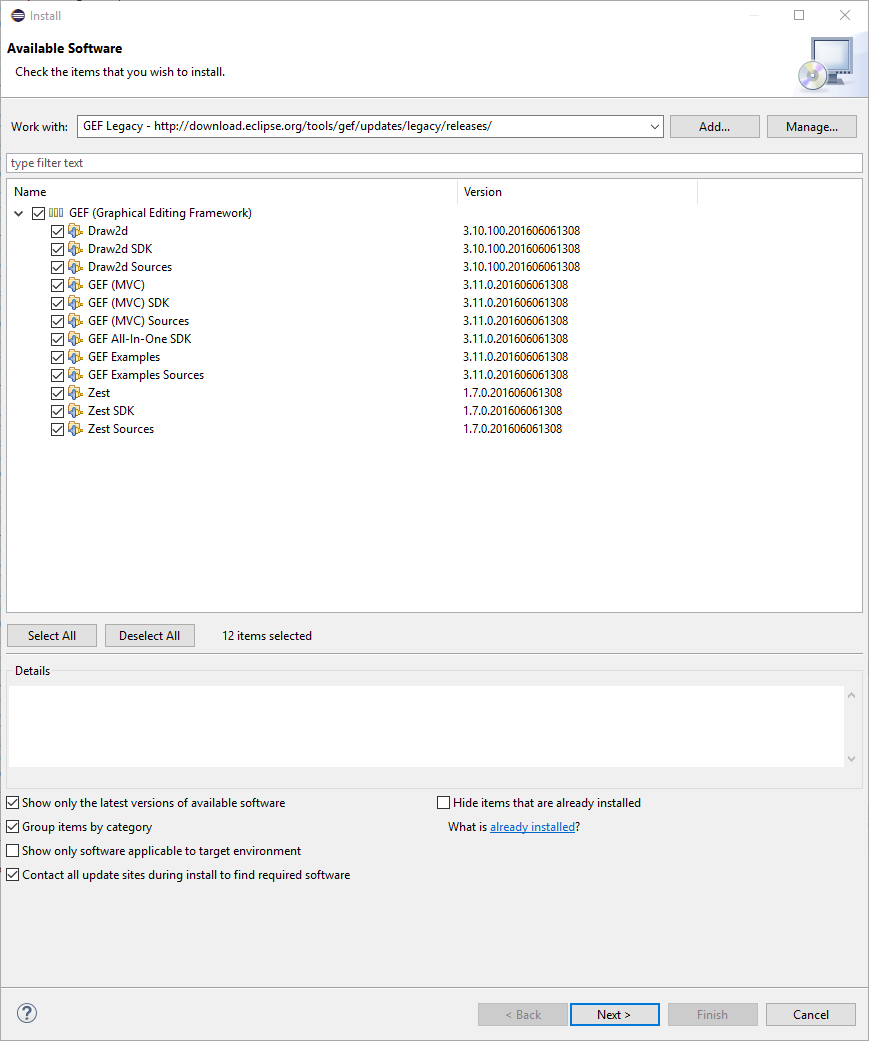Click the Draw2d SDK feature icon
The image size is (869, 1041).
click(x=76, y=249)
